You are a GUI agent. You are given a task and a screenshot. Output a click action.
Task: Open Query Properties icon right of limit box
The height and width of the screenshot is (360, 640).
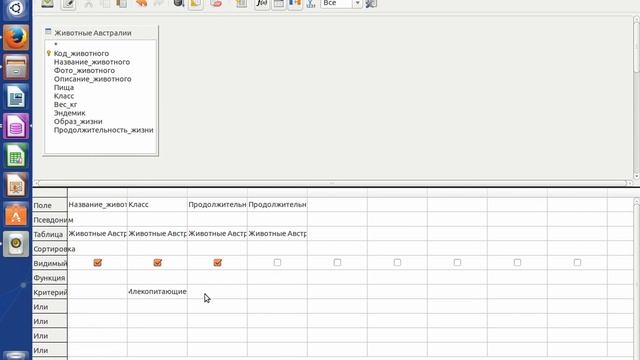click(x=371, y=3)
